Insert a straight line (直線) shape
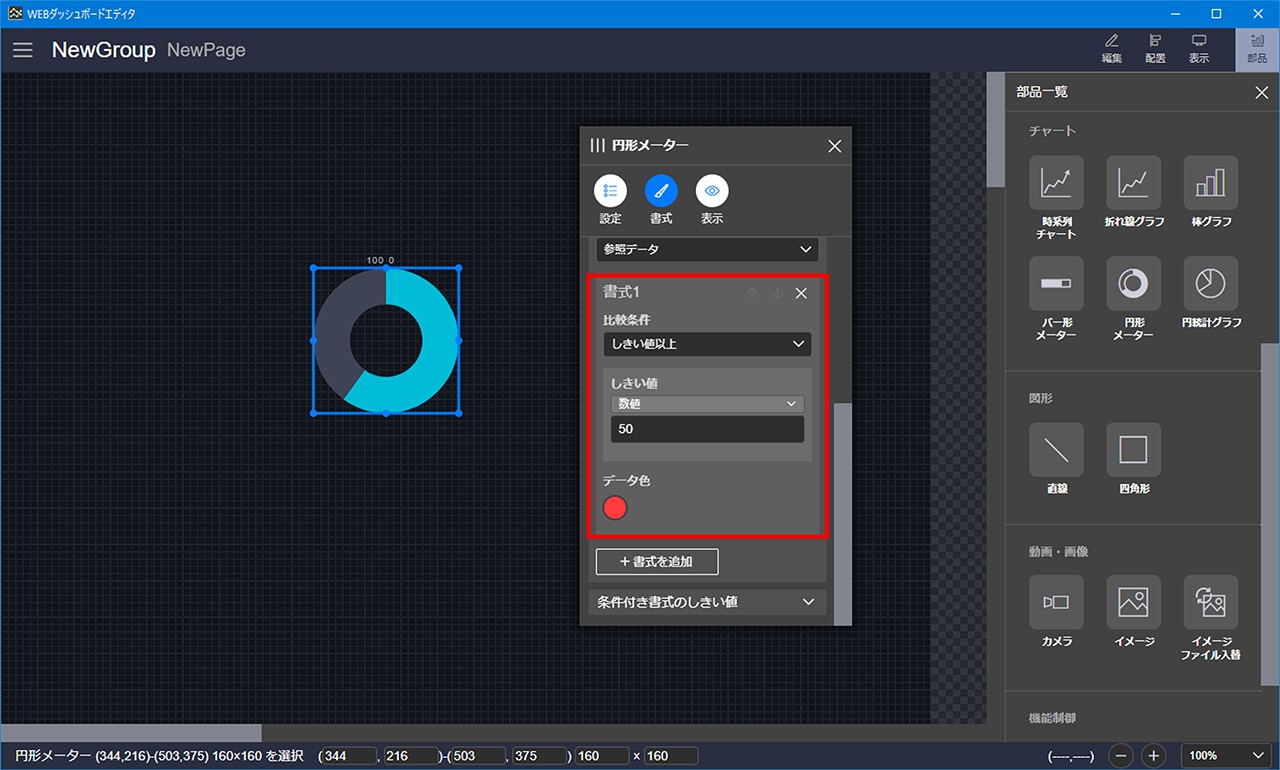Image resolution: width=1280 pixels, height=770 pixels. [1056, 450]
